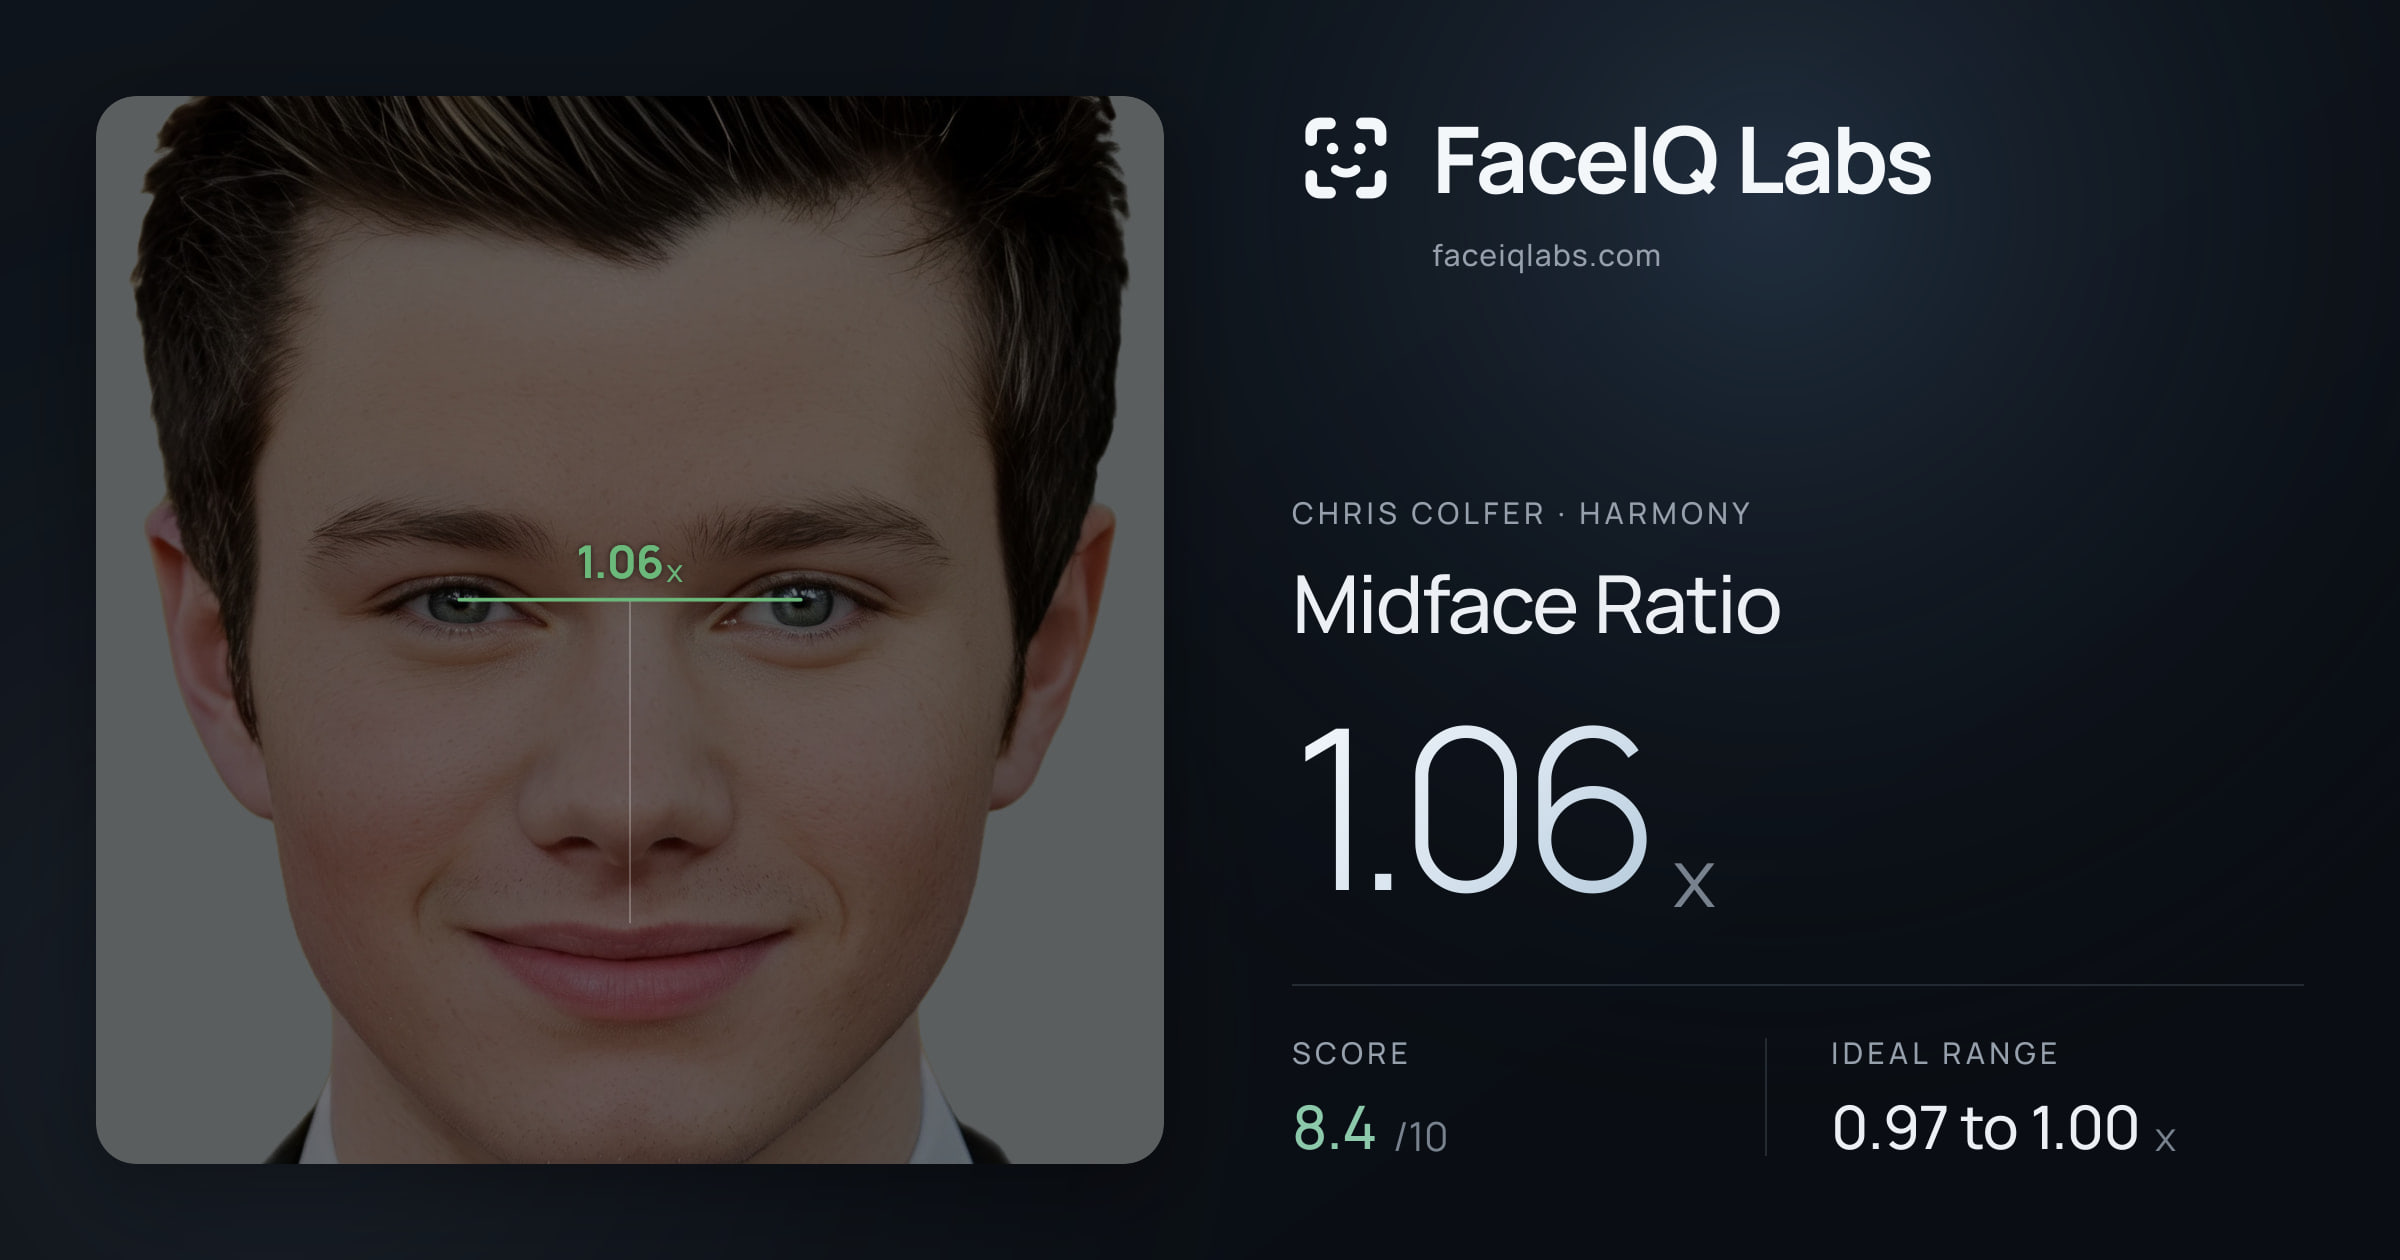Select the 8.4 score value
Viewport: 2400px width, 1260px height.
[1334, 1129]
